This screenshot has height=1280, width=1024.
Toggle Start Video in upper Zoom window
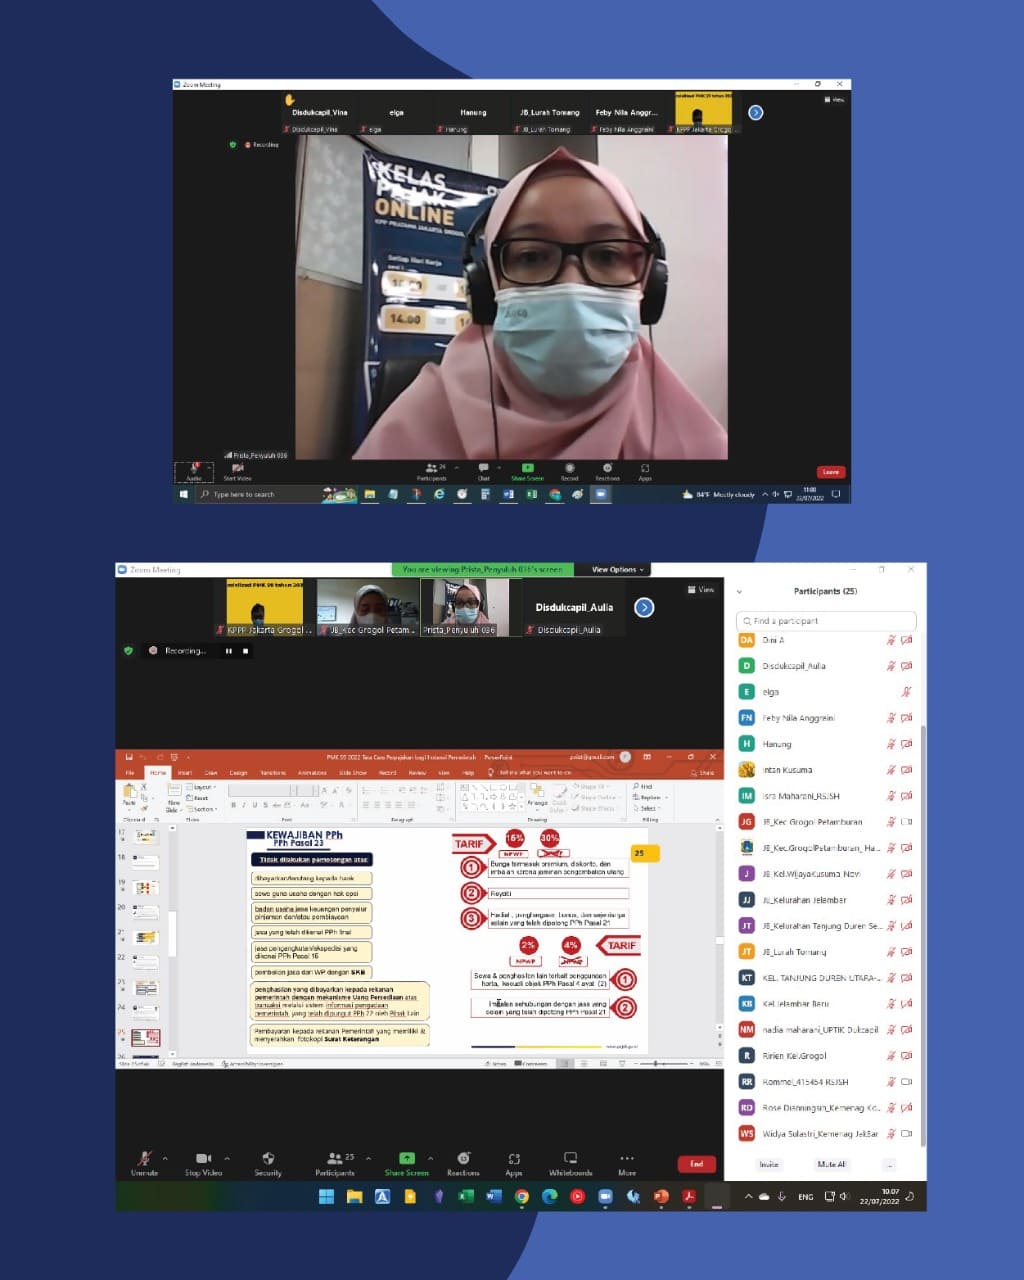click(237, 470)
